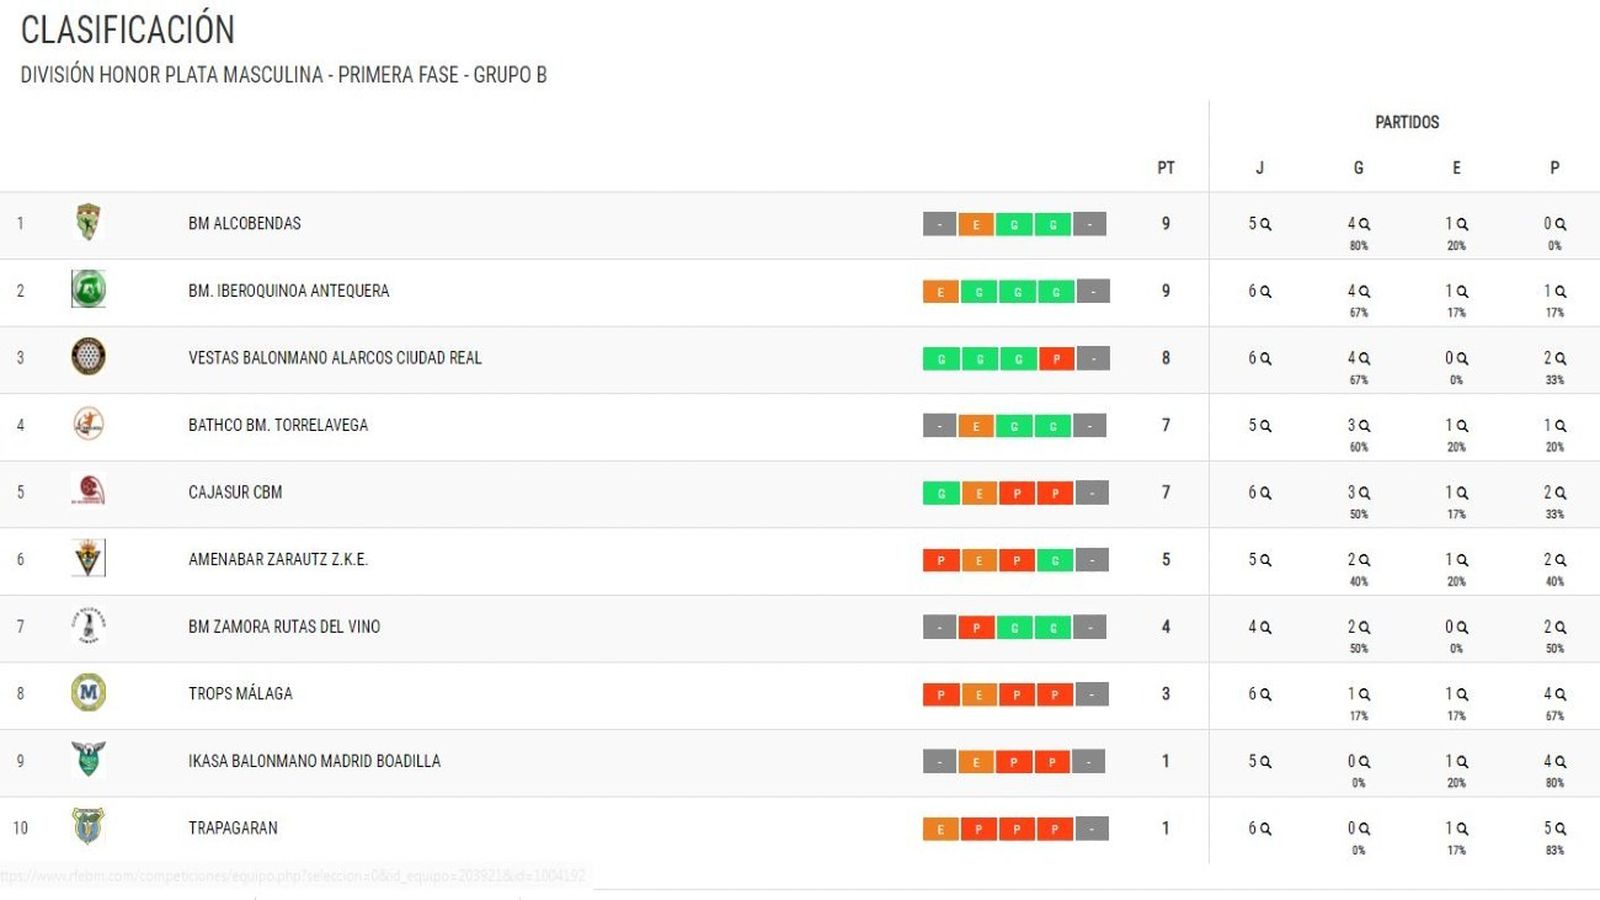Image resolution: width=1600 pixels, height=900 pixels.
Task: Click the Ikasa Madrid Boadilla crest
Action: 88,759
